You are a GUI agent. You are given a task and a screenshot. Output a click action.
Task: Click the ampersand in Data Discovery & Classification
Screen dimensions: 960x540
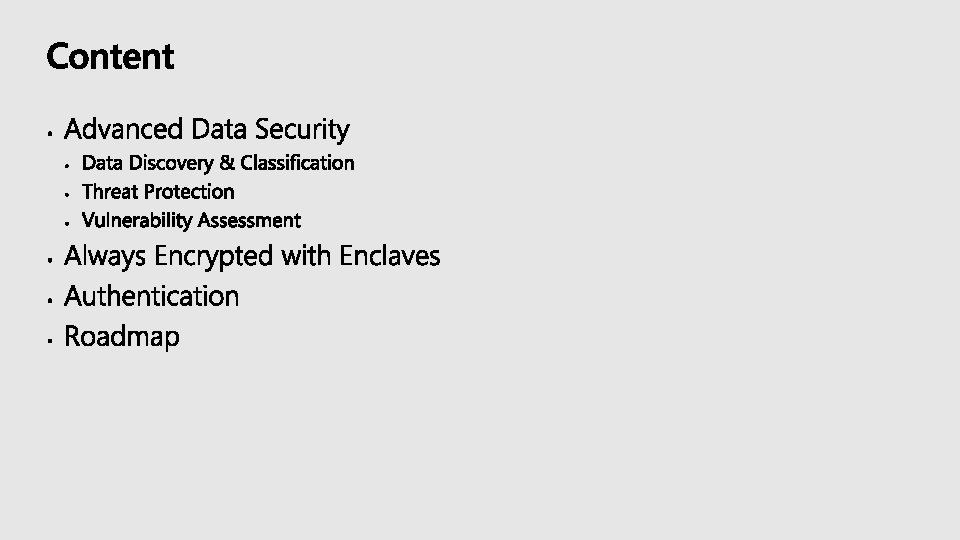(227, 163)
